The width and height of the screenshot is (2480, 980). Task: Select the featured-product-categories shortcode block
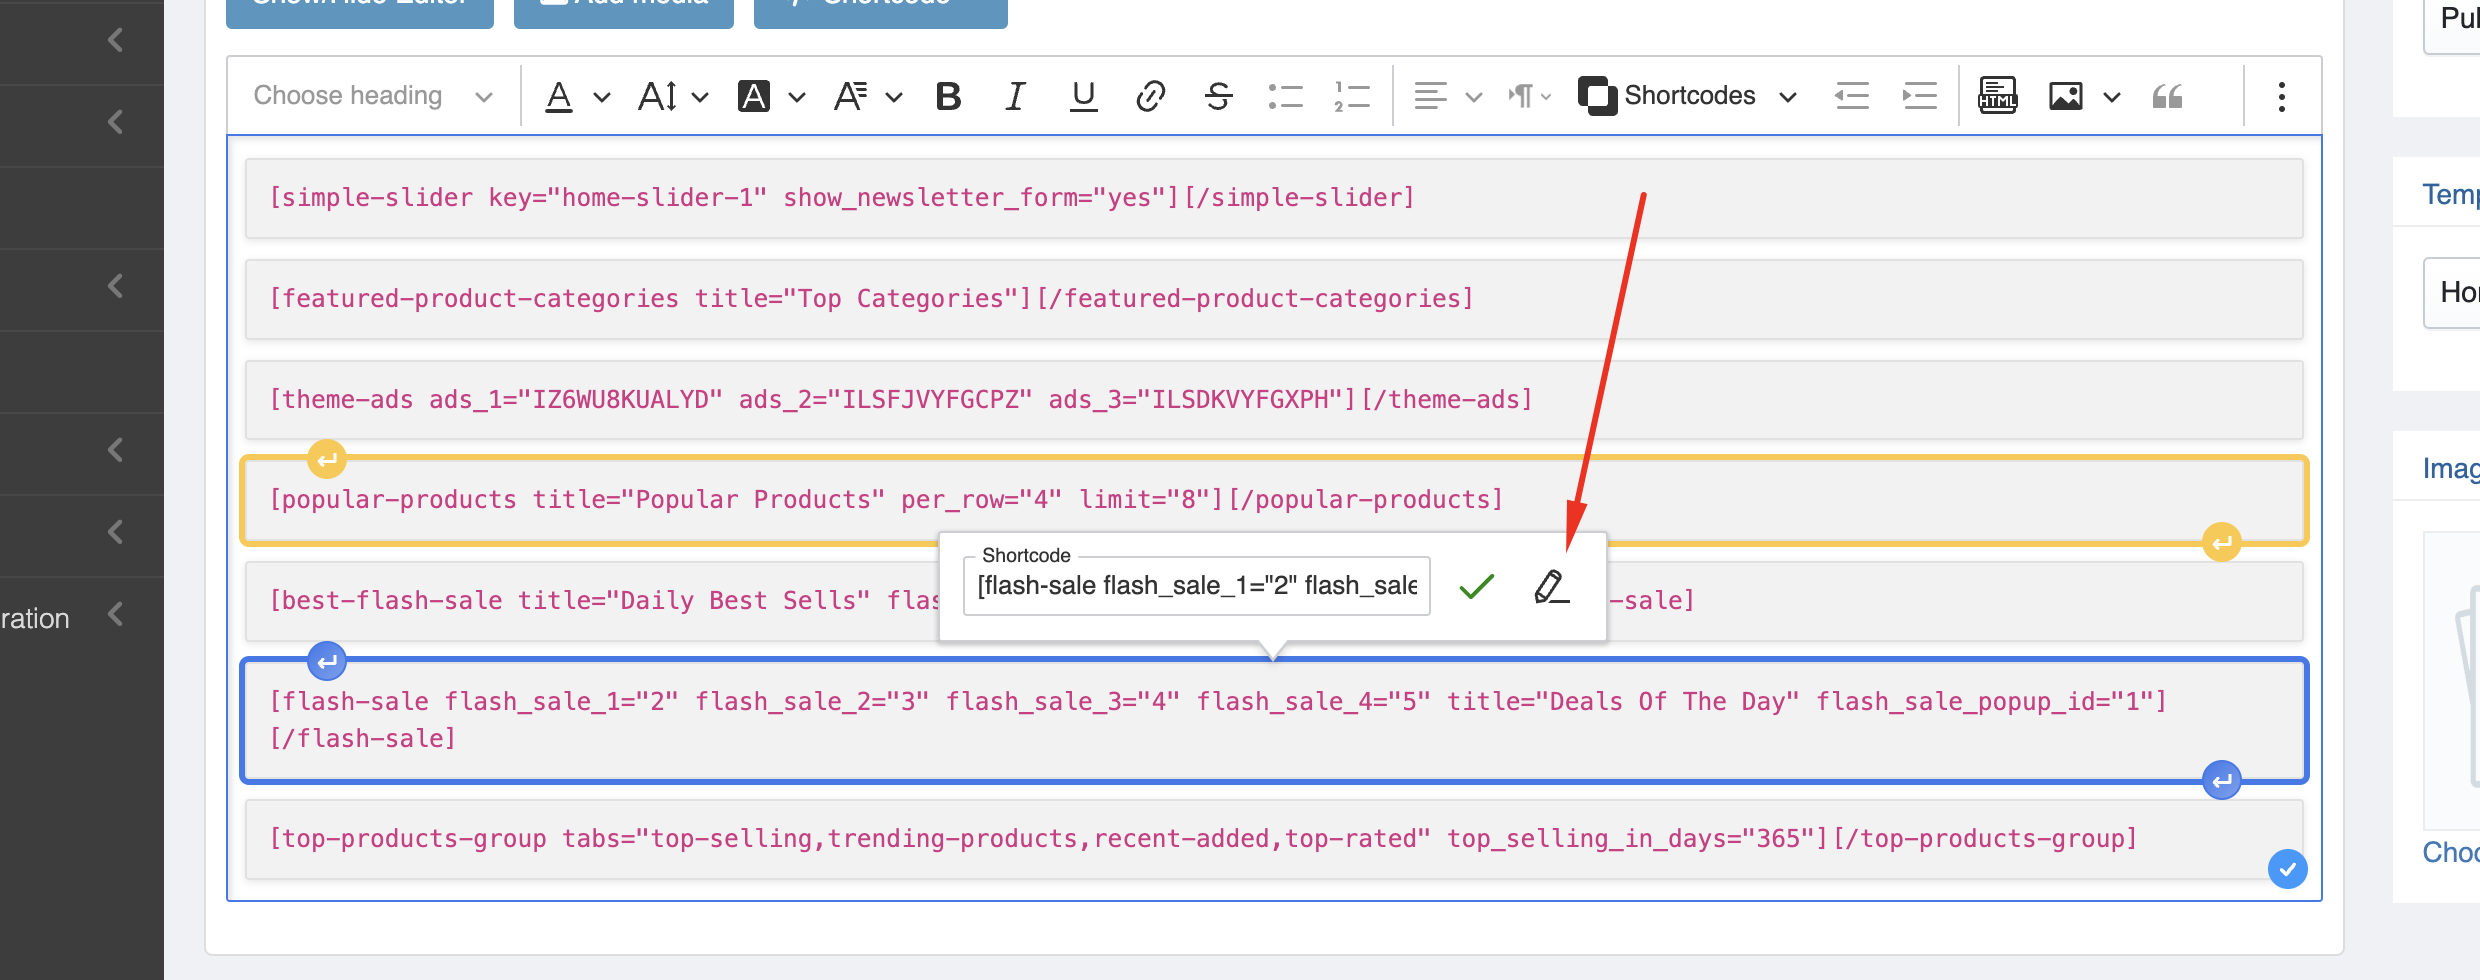tap(1274, 299)
